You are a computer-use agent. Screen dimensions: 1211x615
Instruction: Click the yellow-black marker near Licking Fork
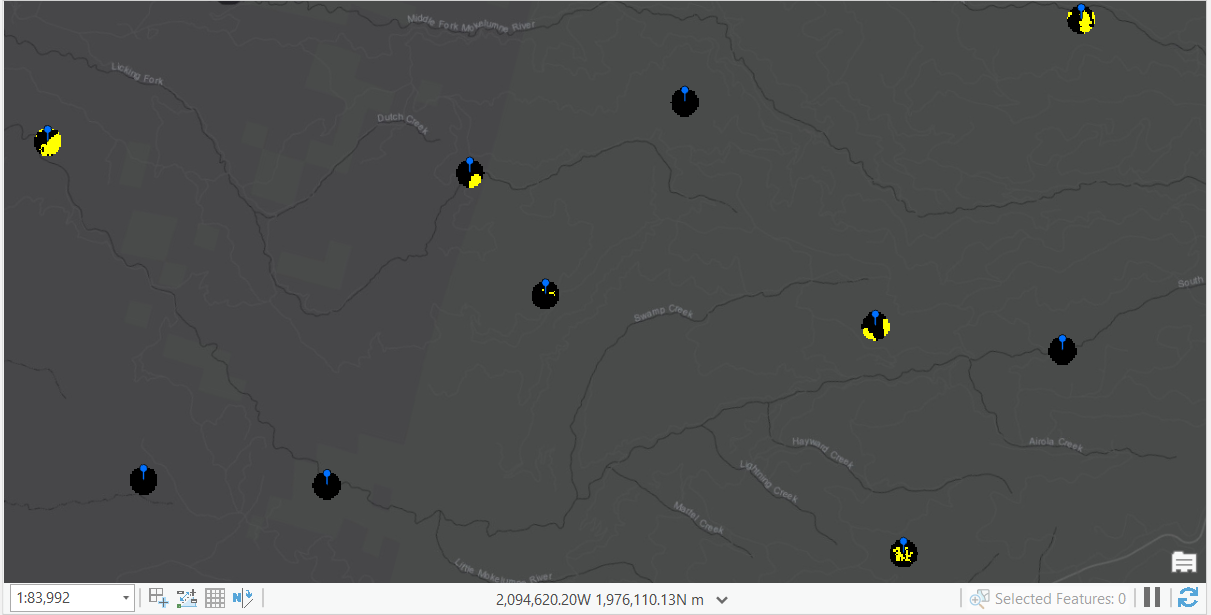pyautogui.click(x=48, y=142)
